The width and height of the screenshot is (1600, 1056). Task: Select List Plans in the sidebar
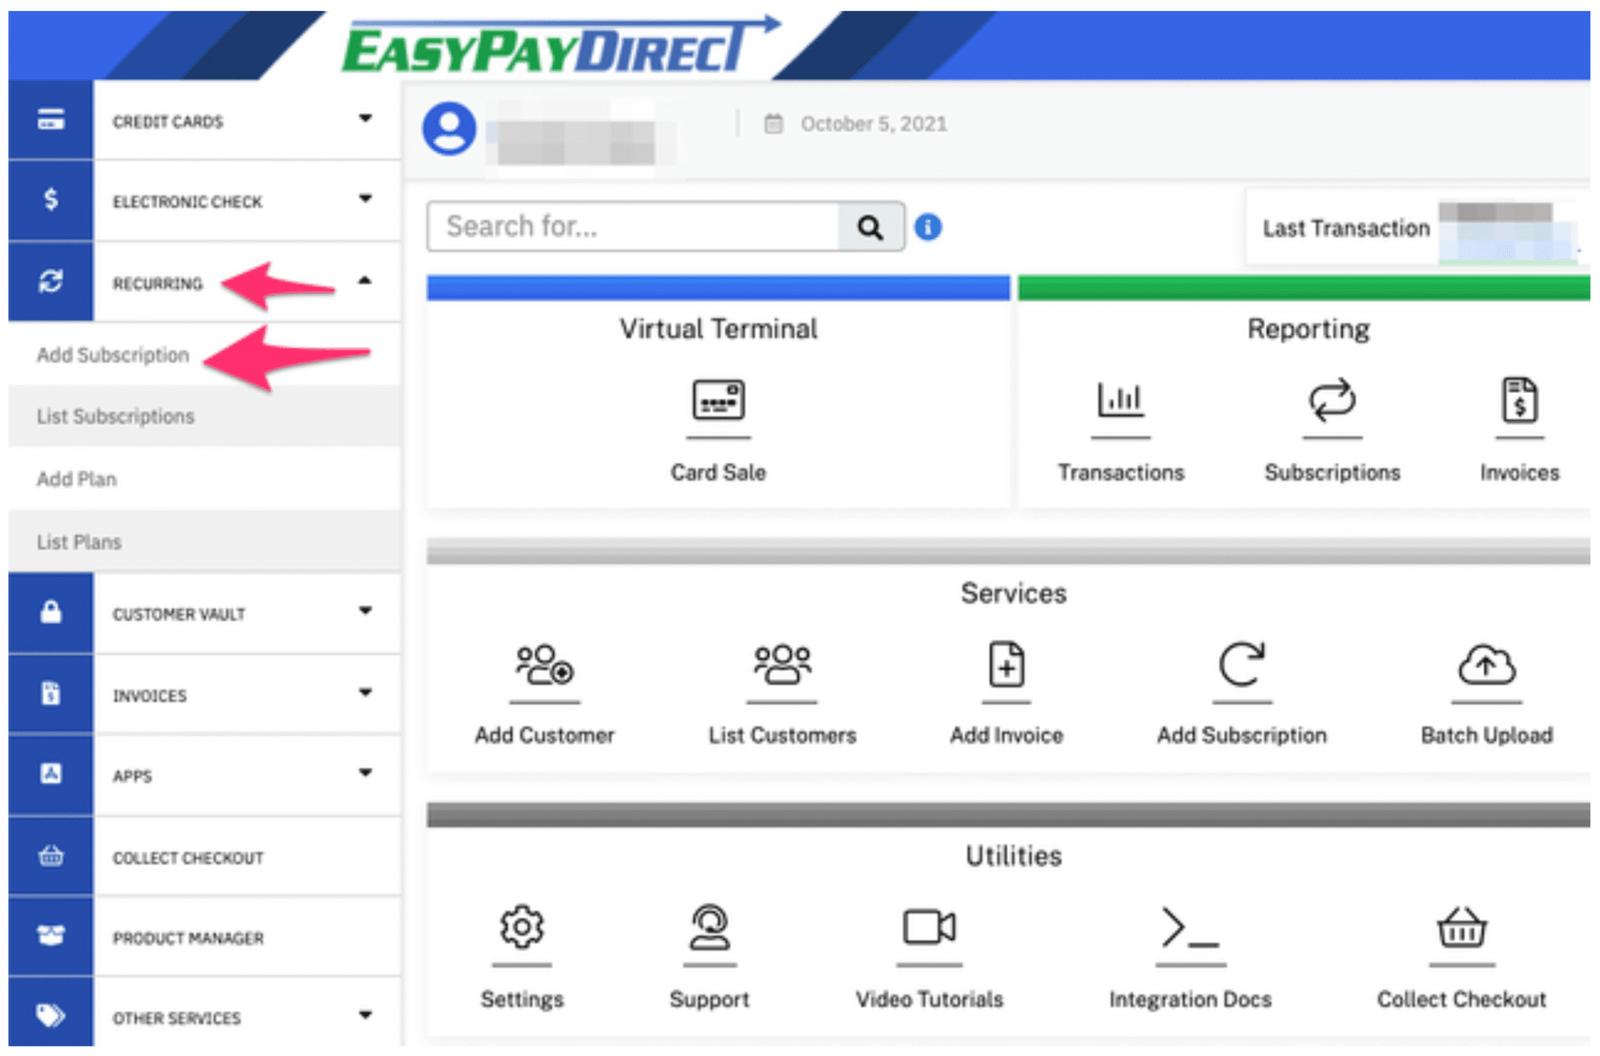pyautogui.click(x=79, y=542)
